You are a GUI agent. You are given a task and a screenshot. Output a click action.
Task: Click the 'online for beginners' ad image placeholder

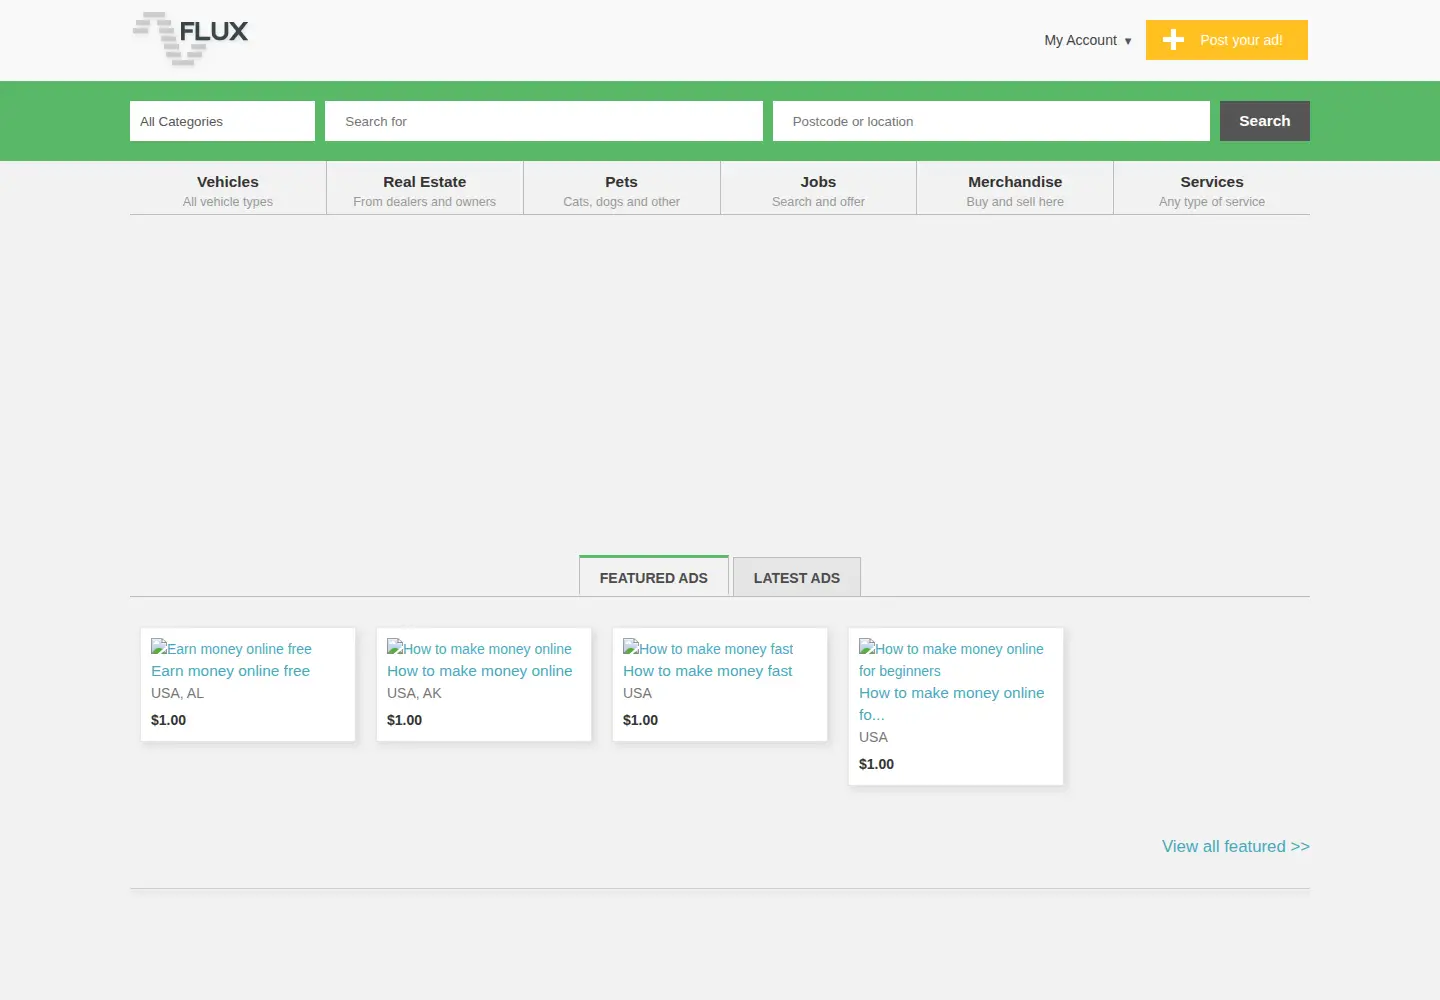(x=951, y=659)
